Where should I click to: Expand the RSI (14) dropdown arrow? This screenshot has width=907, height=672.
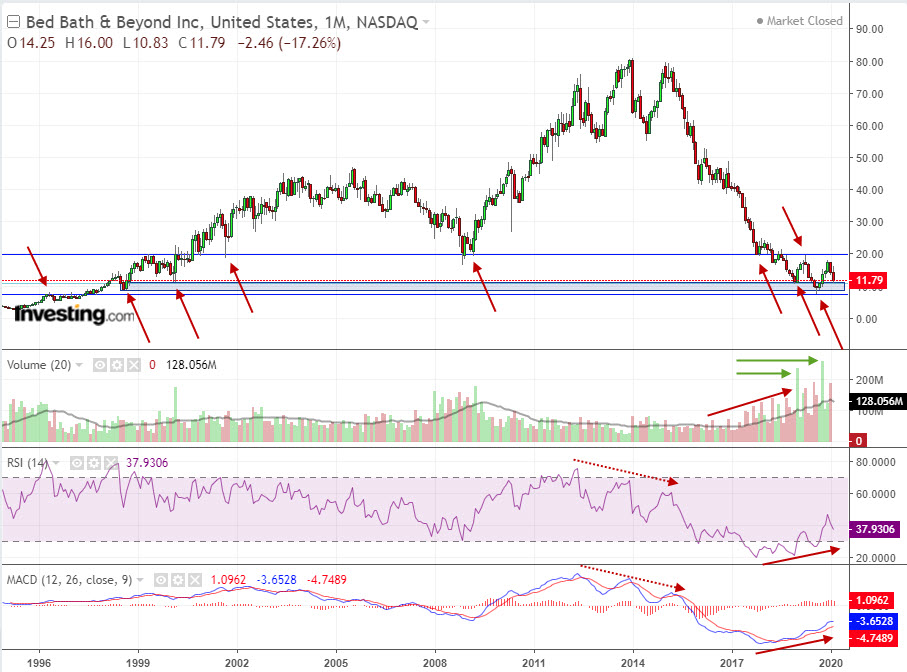56,463
